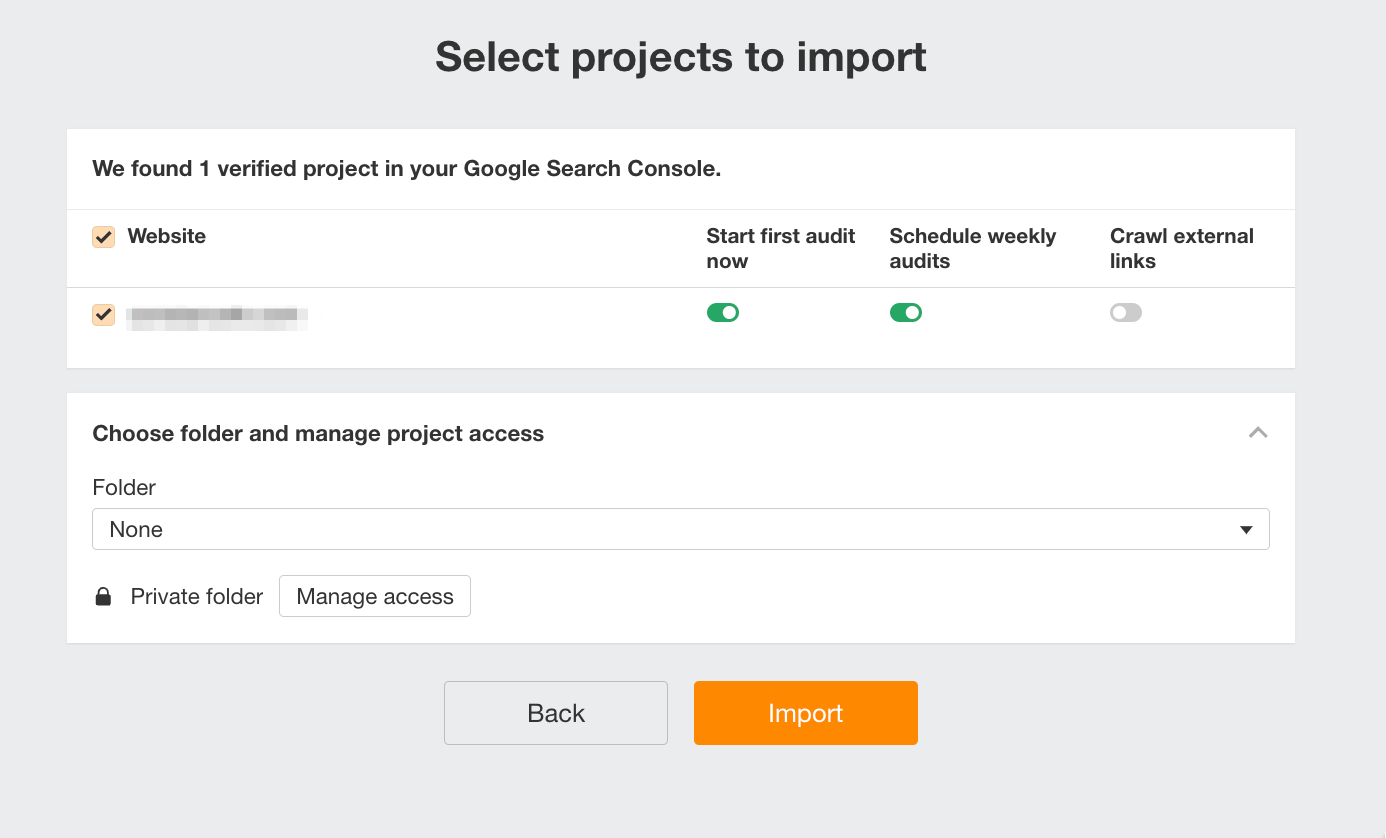The height and width of the screenshot is (838, 1386).
Task: Click the Website column header label
Action: tap(166, 236)
